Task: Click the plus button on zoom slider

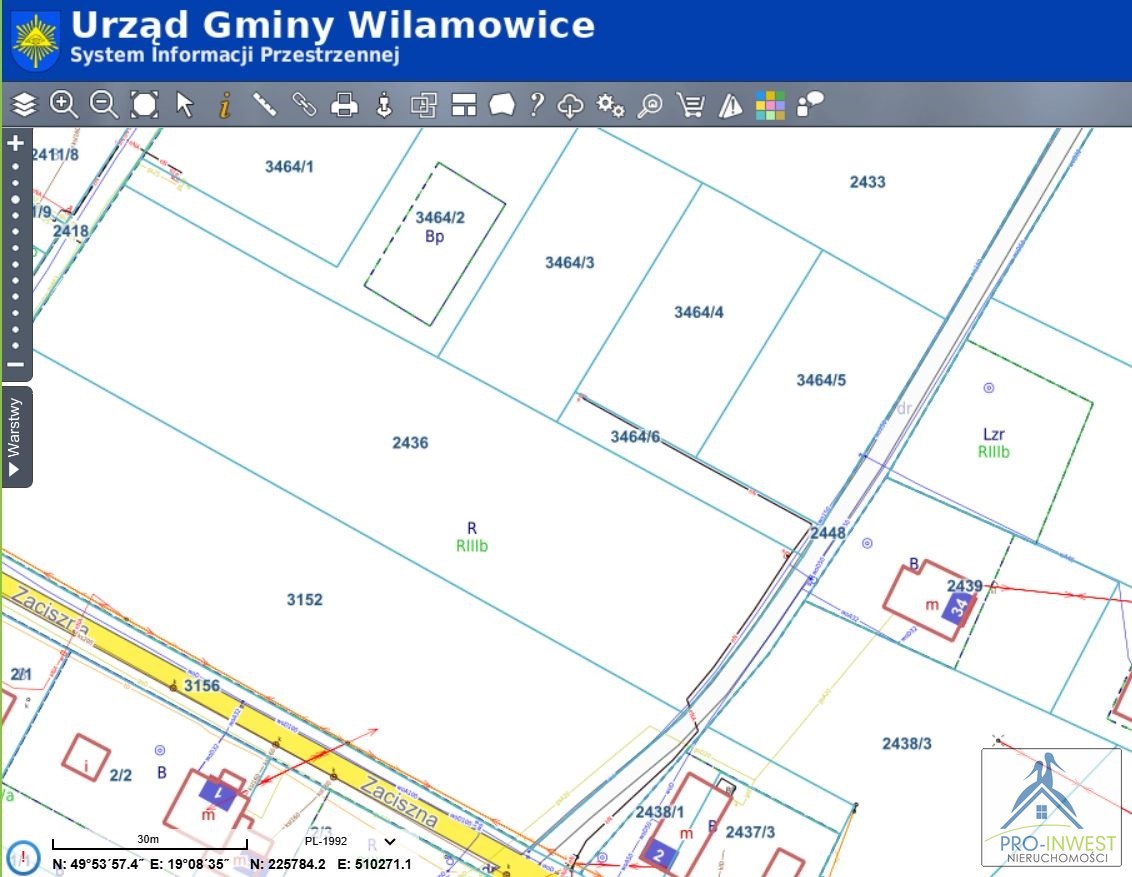Action: pos(15,143)
